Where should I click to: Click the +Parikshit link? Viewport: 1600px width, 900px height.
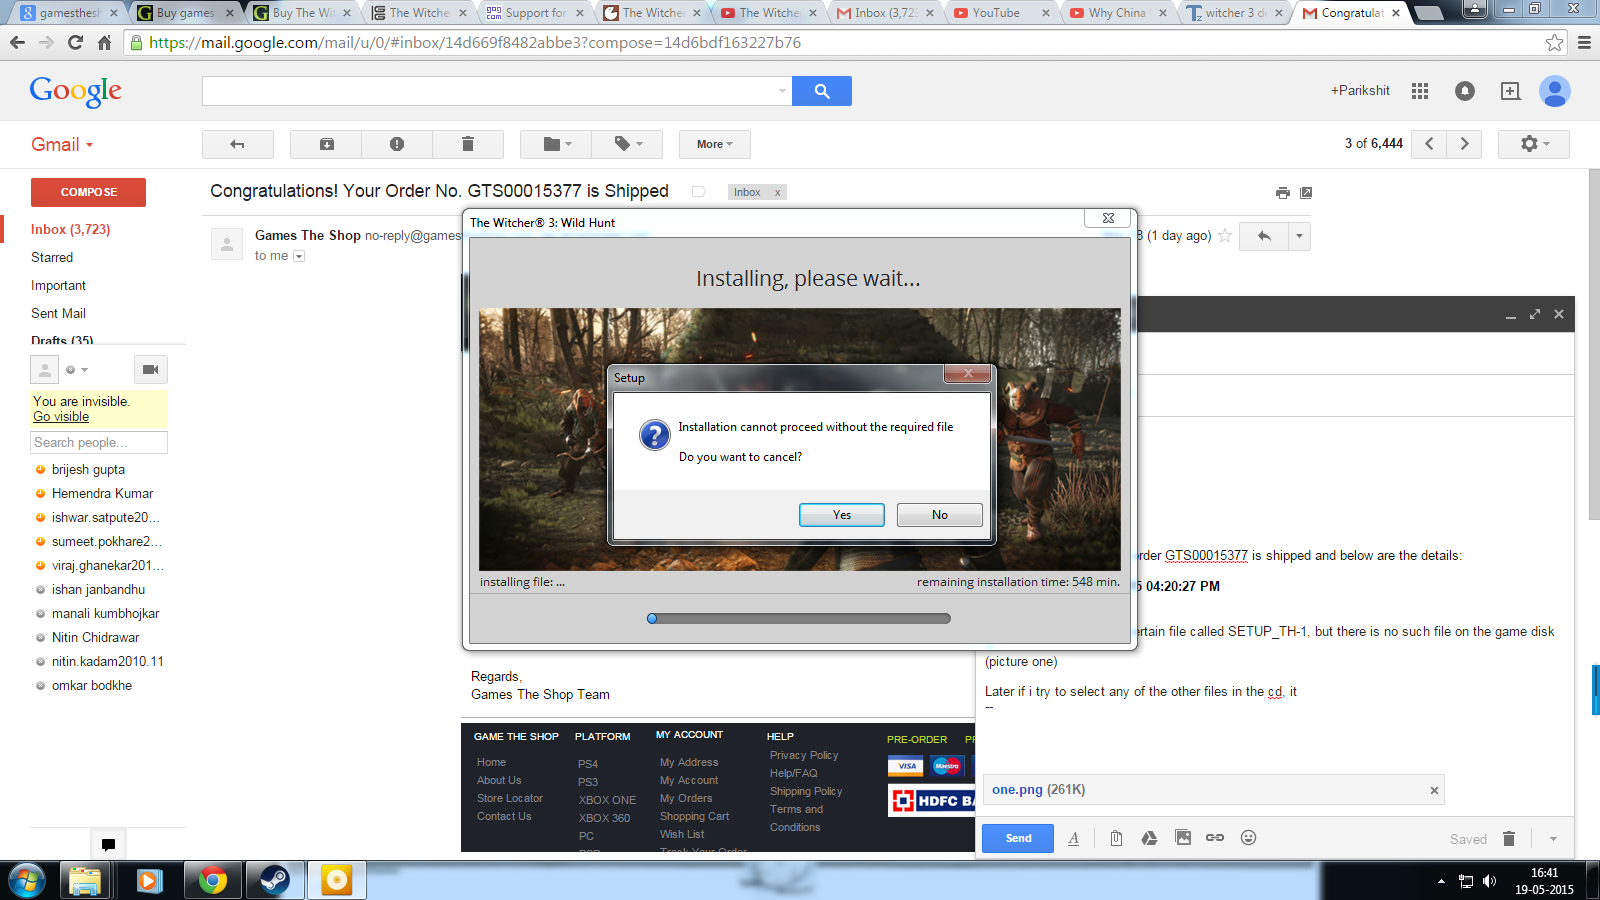(1360, 90)
